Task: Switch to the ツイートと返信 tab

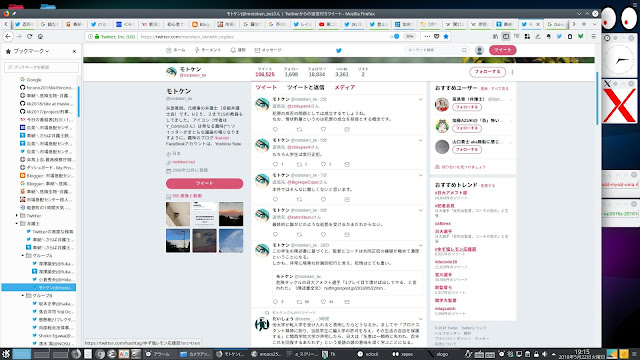Action: point(305,87)
